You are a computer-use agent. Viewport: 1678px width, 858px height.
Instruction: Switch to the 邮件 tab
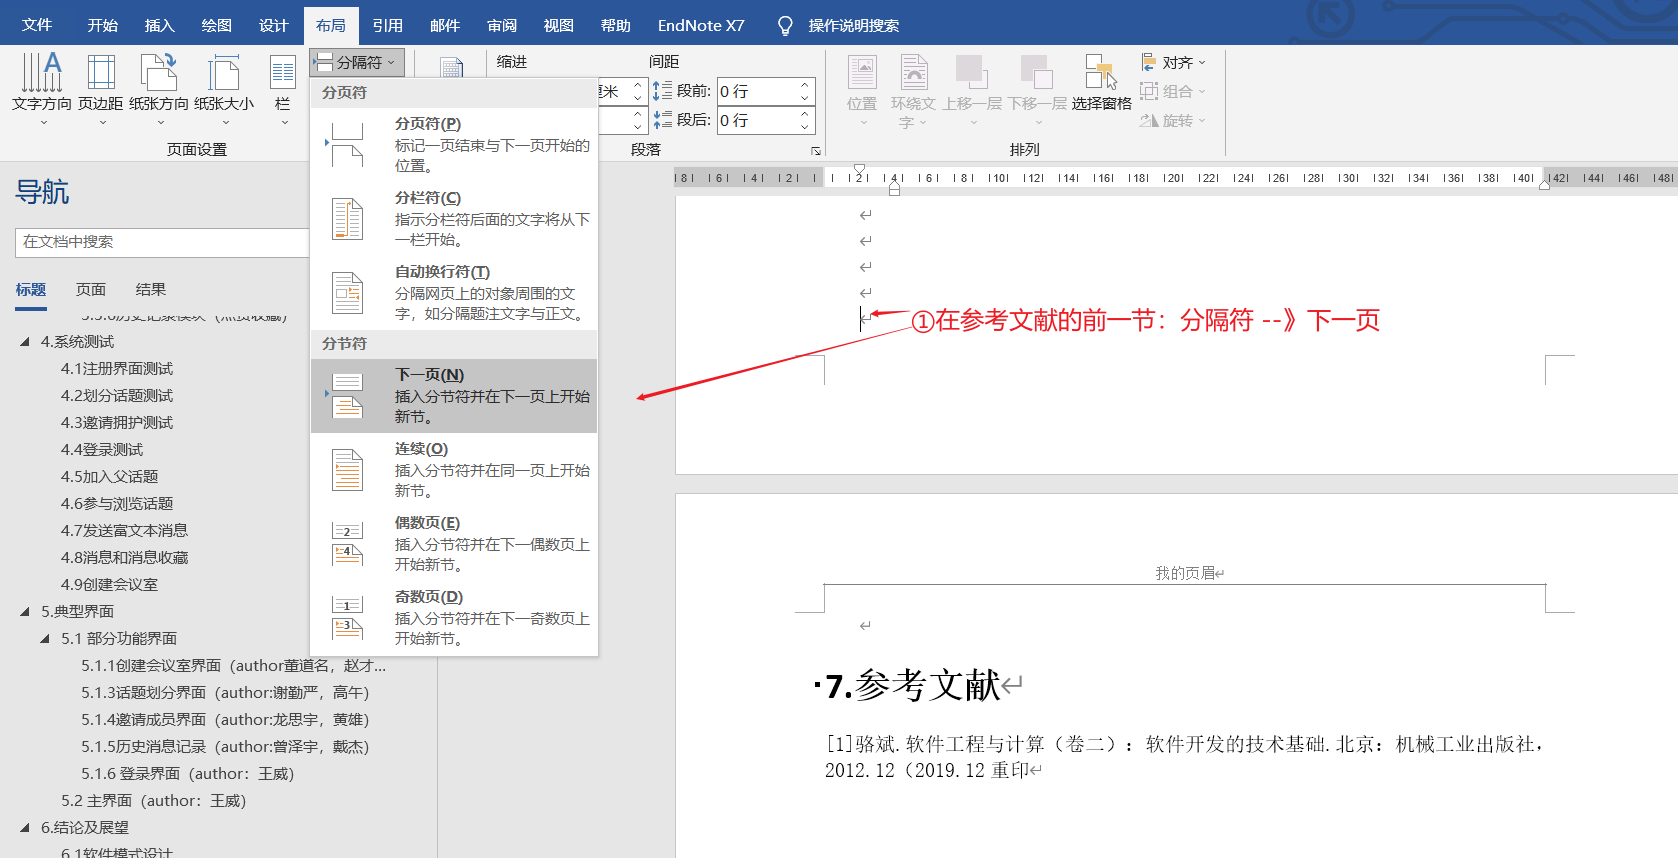point(445,25)
